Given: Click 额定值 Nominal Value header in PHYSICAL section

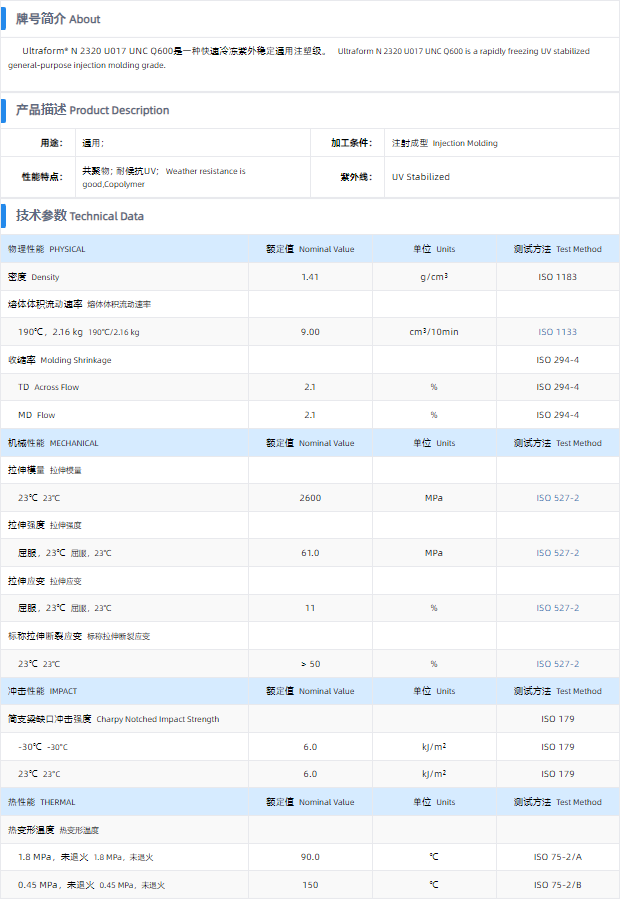Looking at the screenshot, I should [310, 249].
